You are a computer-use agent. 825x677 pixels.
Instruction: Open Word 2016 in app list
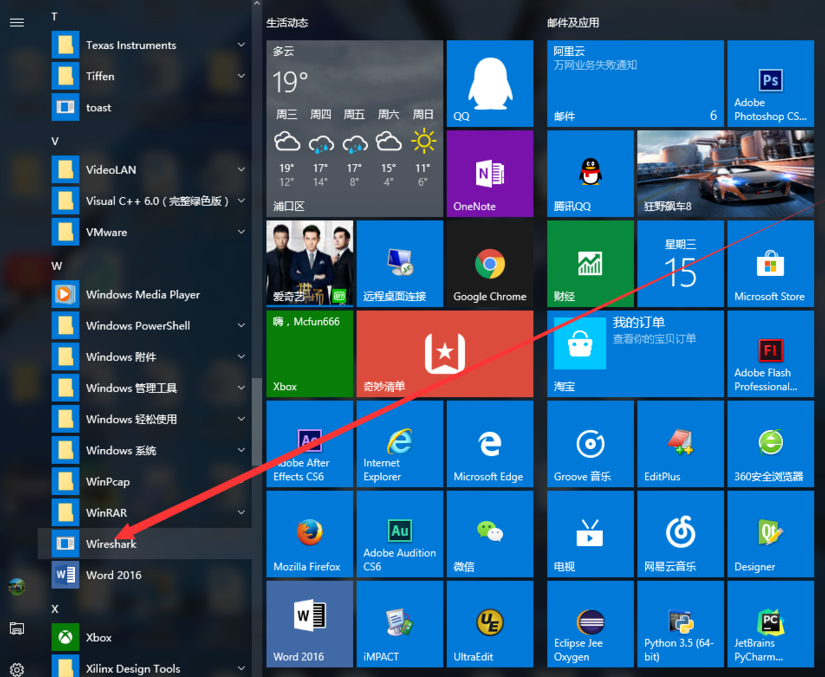click(x=113, y=575)
